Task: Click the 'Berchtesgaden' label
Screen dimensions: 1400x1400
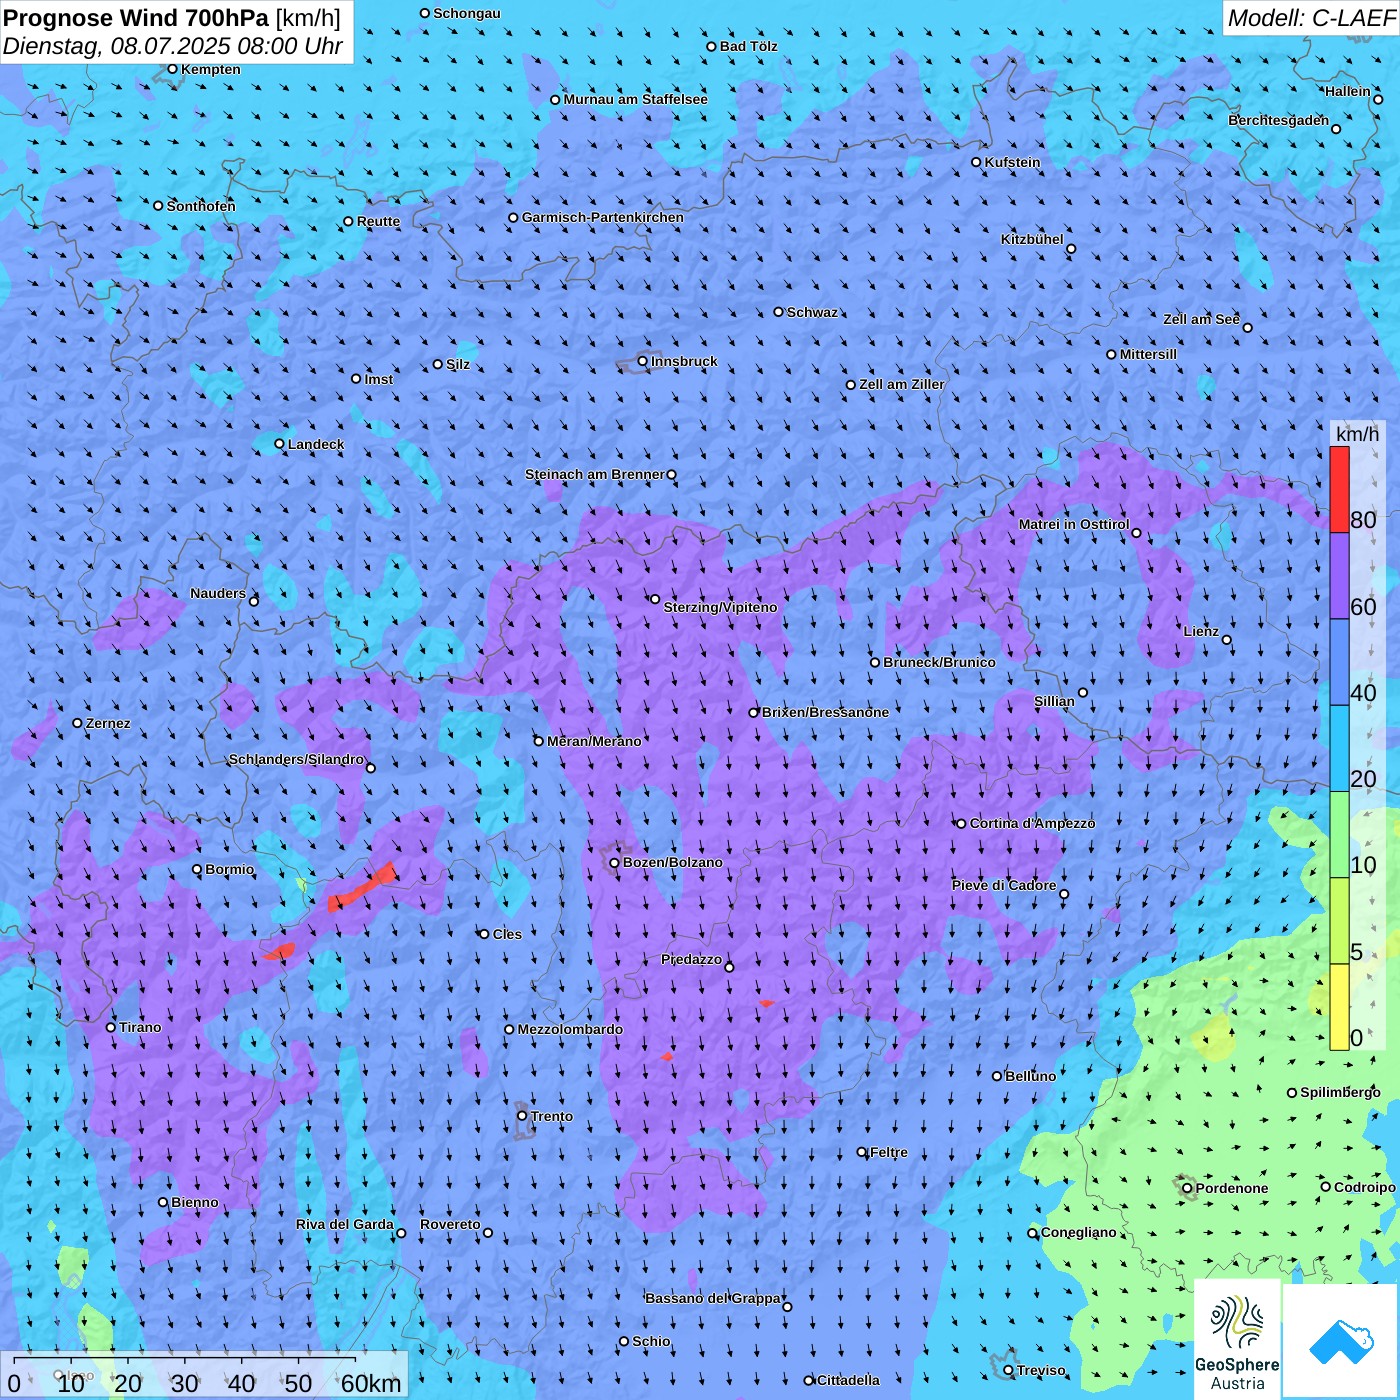Action: (x=1279, y=120)
